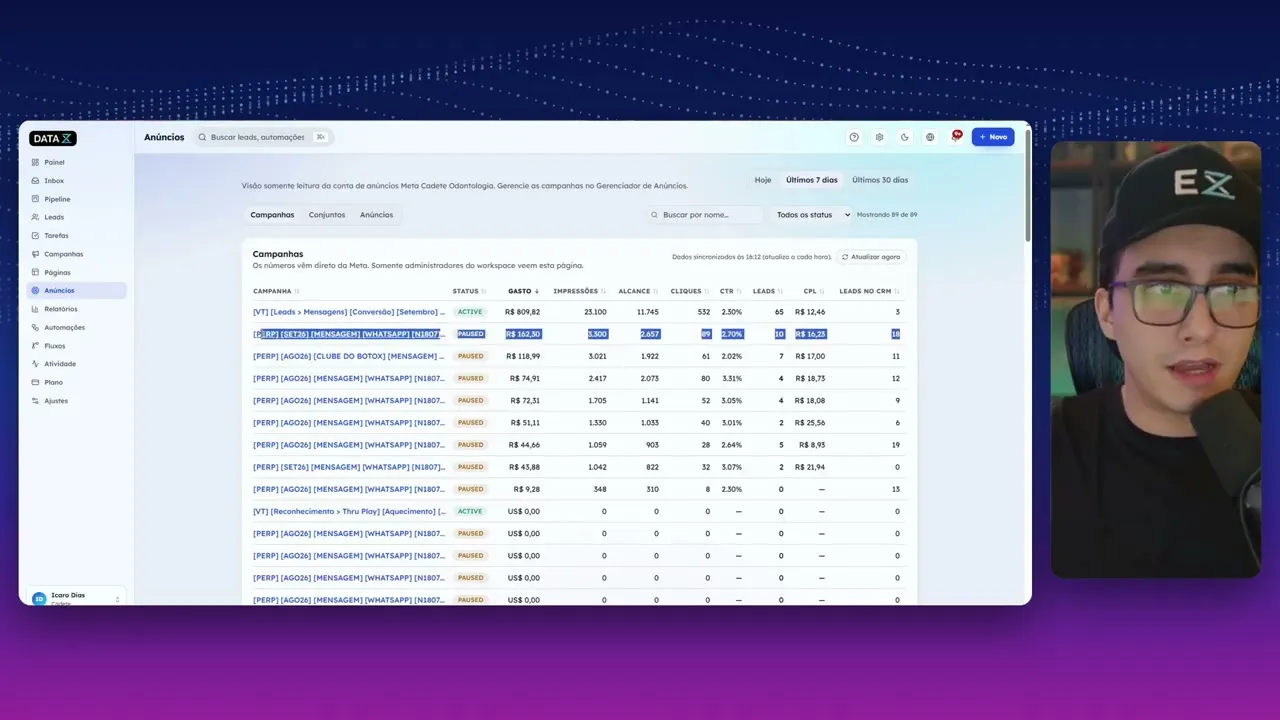Click the blue Novo button
The image size is (1280, 720).
(993, 137)
